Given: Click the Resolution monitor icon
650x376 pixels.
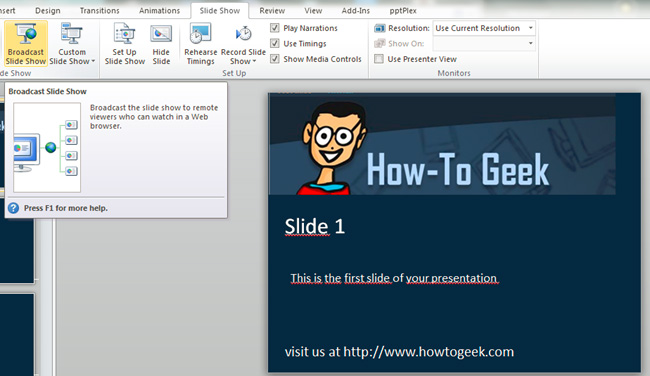Looking at the screenshot, I should (380, 28).
